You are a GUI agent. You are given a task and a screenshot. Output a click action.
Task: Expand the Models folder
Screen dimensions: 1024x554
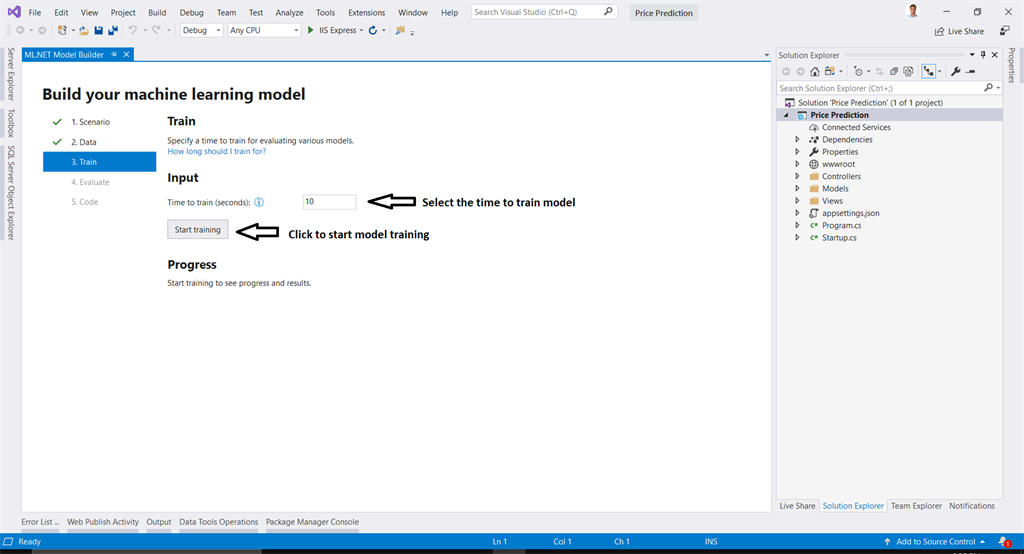(797, 188)
